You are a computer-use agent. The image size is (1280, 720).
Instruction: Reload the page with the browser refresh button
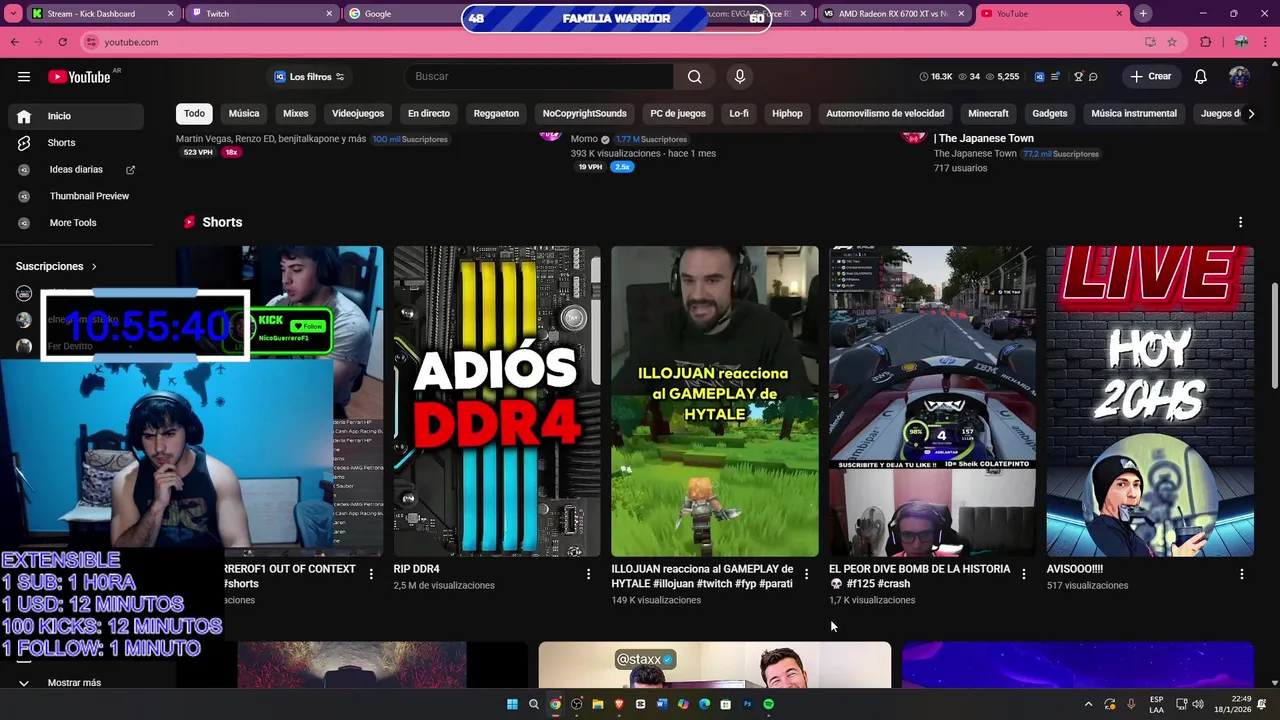62,42
